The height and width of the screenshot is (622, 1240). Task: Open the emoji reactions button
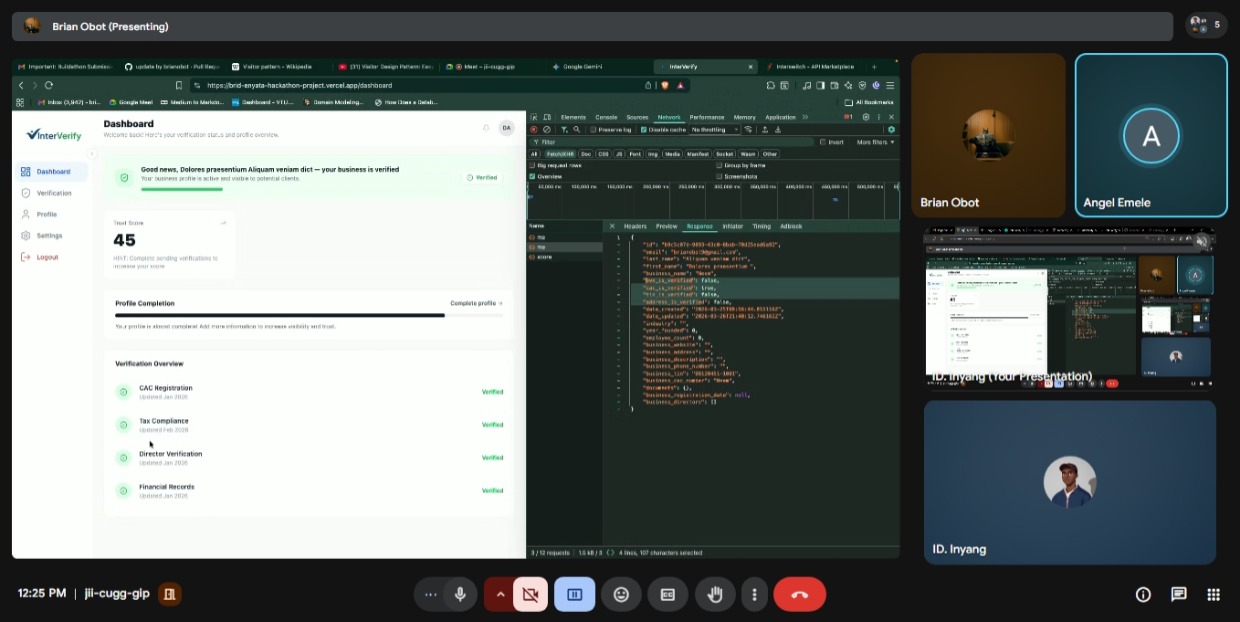tap(621, 594)
